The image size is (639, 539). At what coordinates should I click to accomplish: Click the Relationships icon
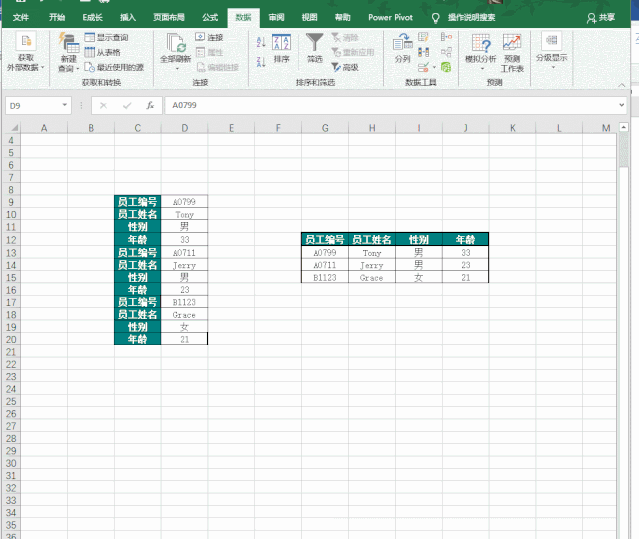point(446,52)
